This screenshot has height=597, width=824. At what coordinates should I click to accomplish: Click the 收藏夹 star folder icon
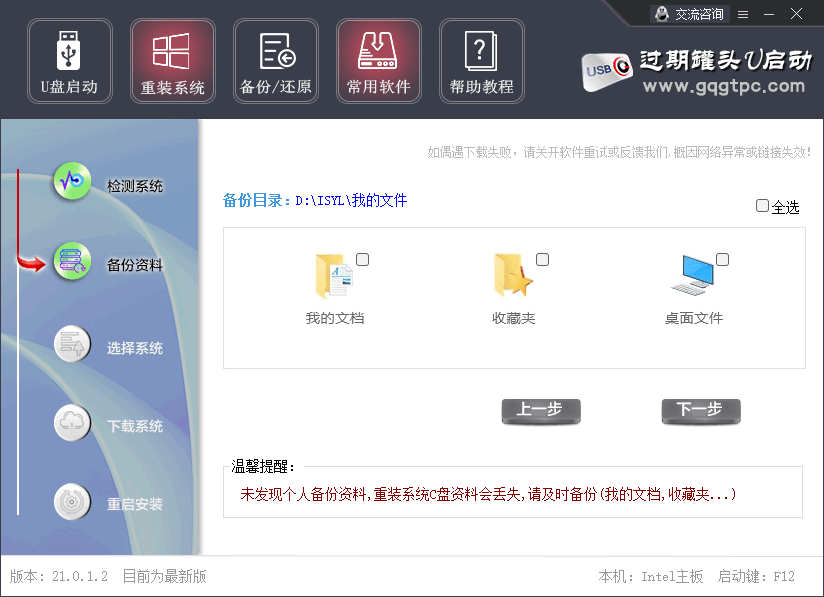tap(513, 275)
